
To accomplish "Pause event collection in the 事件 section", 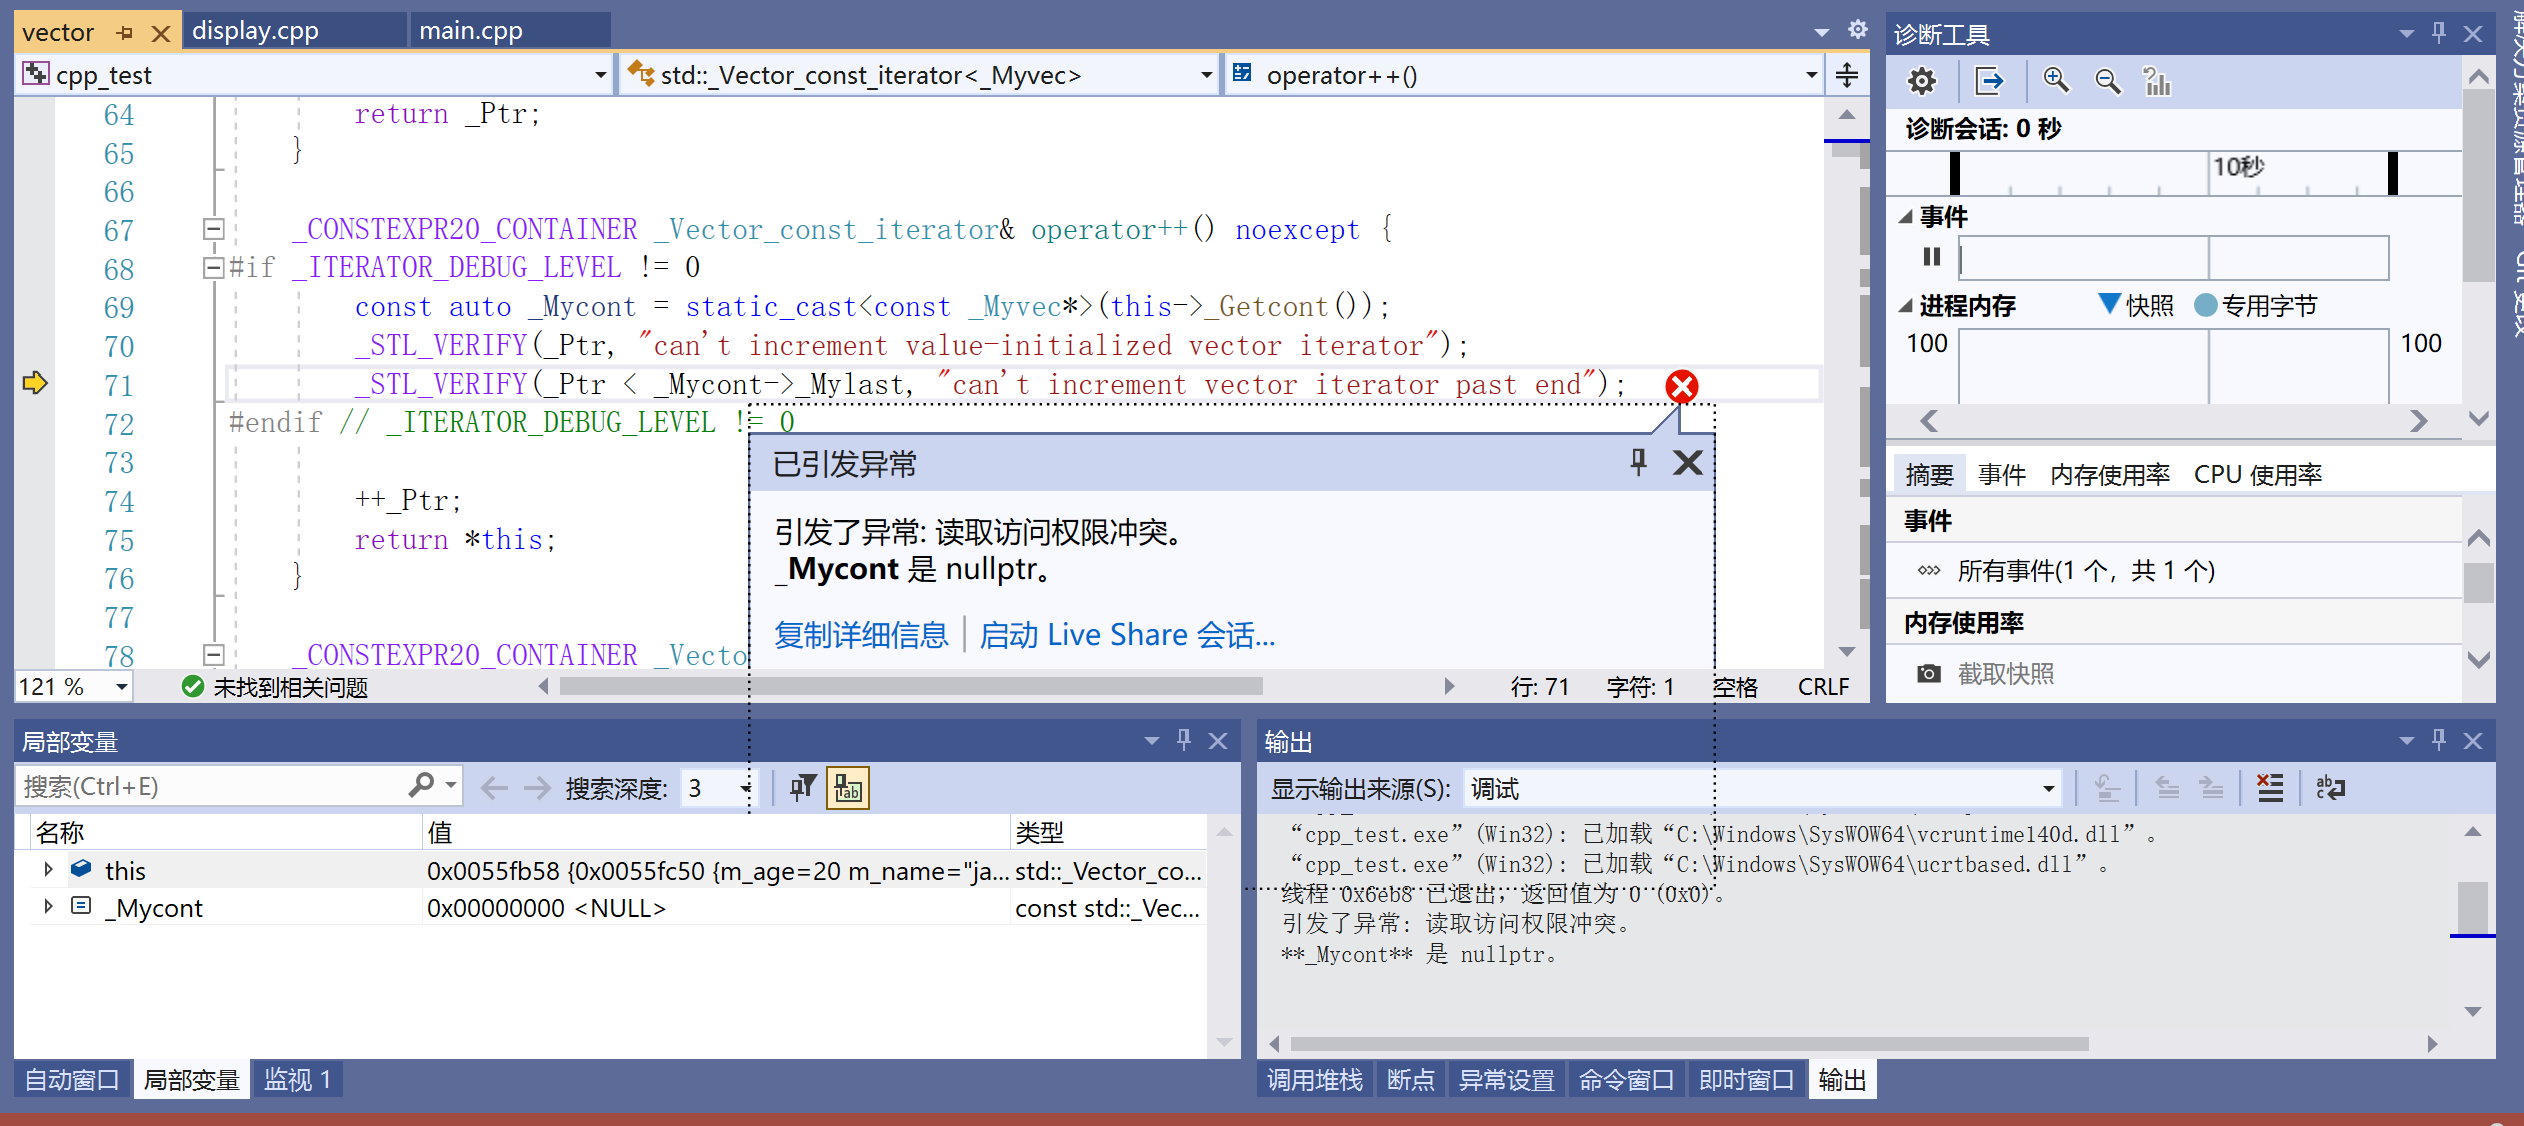I will click(1930, 257).
